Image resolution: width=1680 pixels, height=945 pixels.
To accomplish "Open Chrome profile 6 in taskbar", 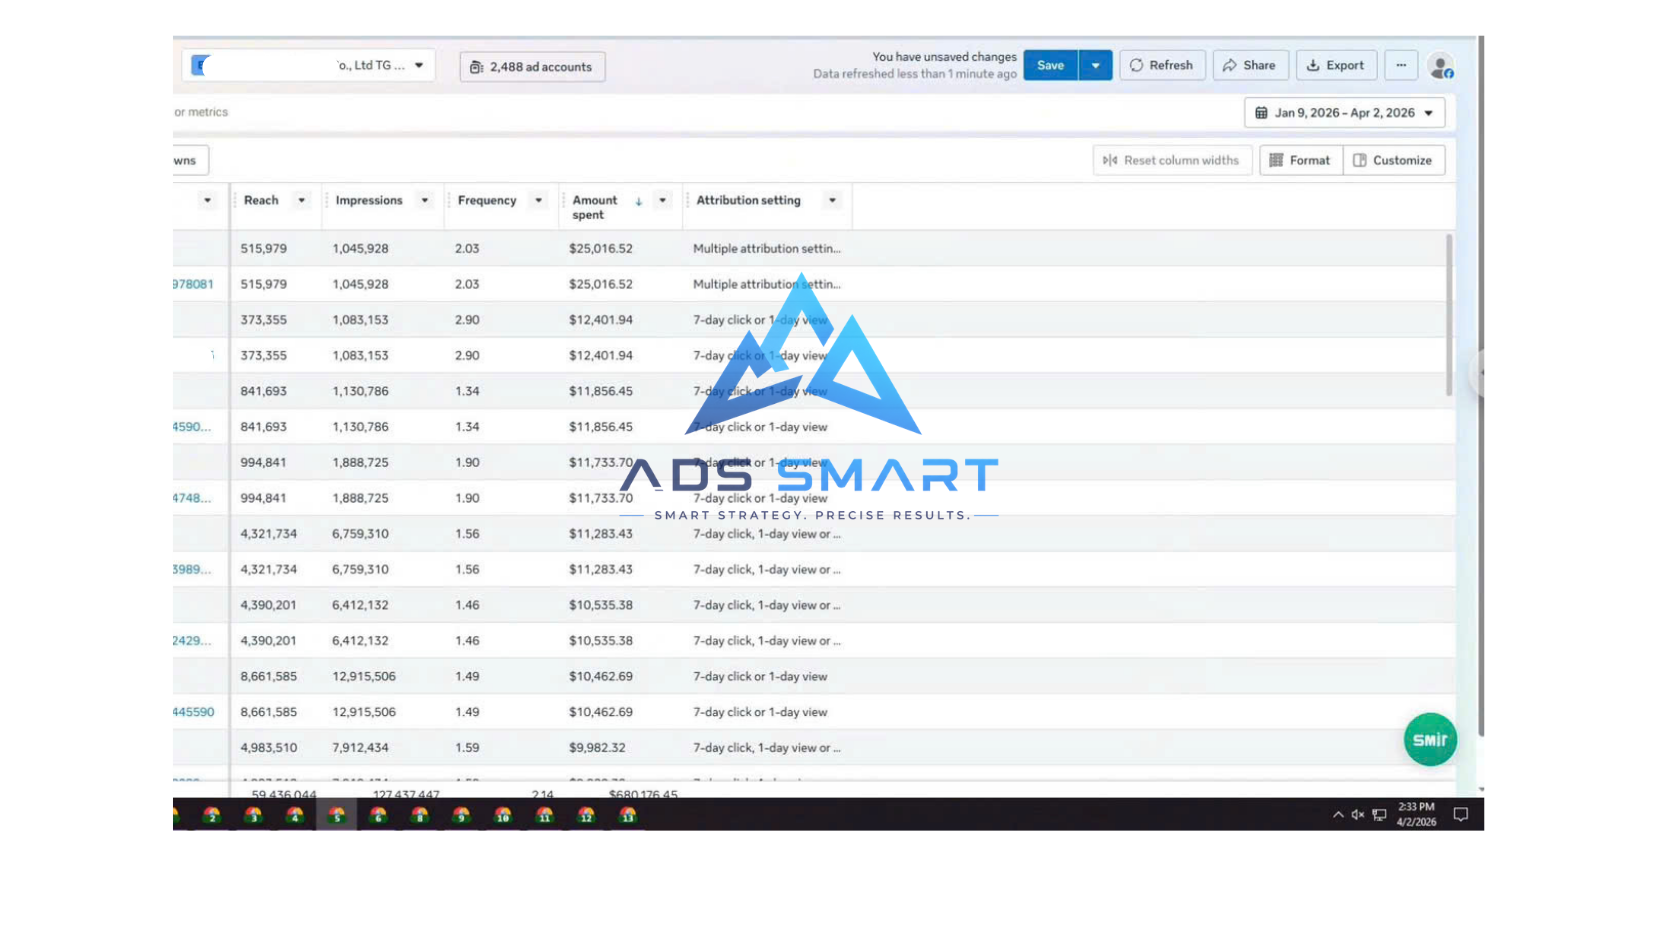I will coord(378,815).
